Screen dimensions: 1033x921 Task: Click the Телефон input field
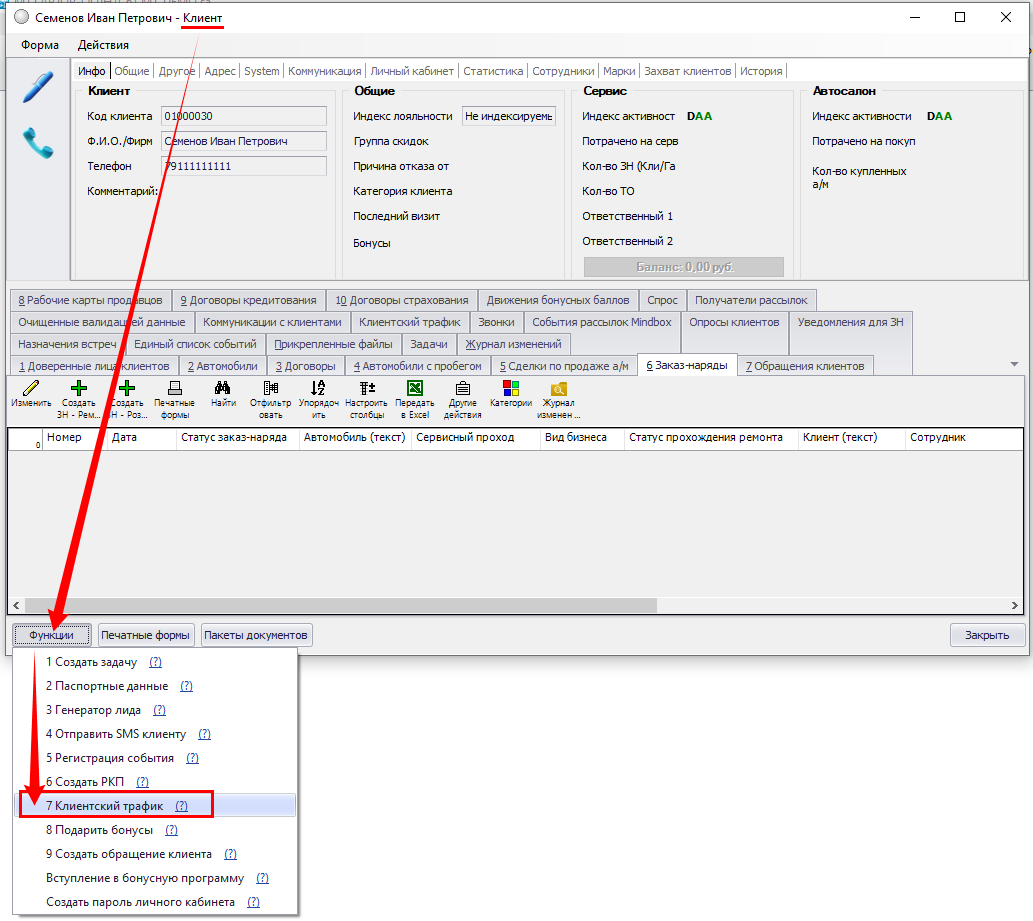pyautogui.click(x=244, y=166)
